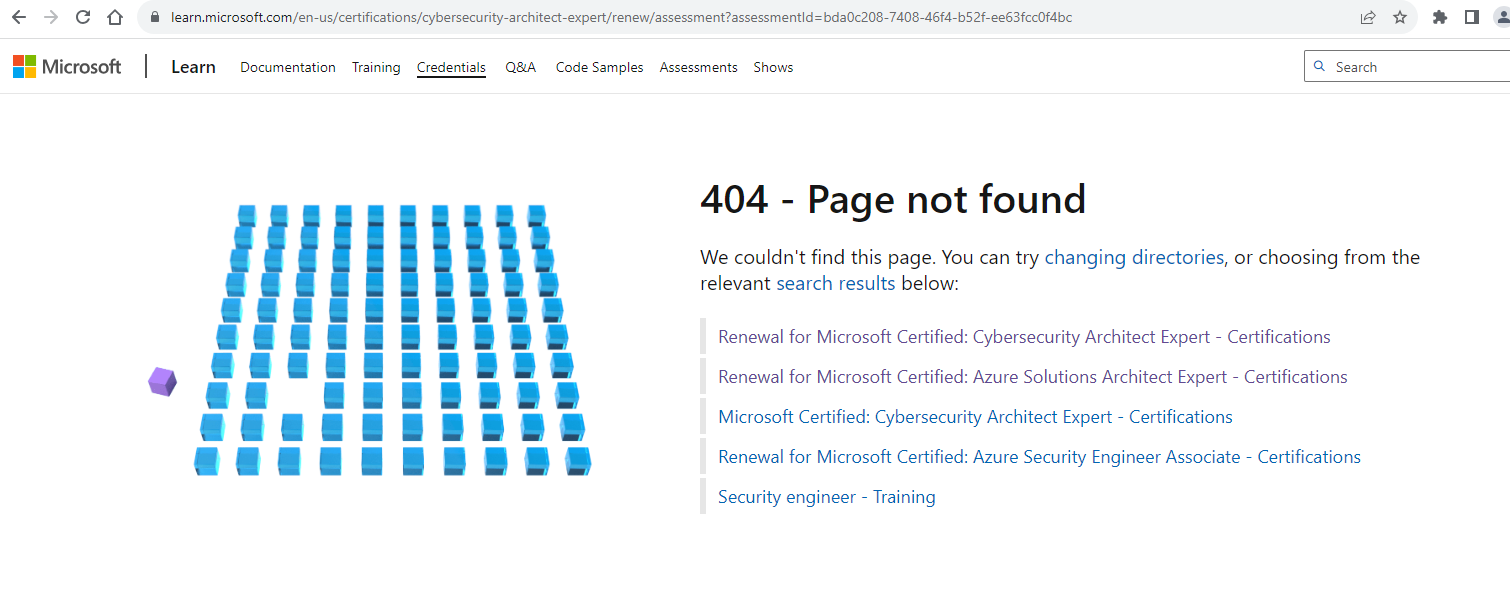
Task: Open the share page icon
Action: click(x=1368, y=16)
